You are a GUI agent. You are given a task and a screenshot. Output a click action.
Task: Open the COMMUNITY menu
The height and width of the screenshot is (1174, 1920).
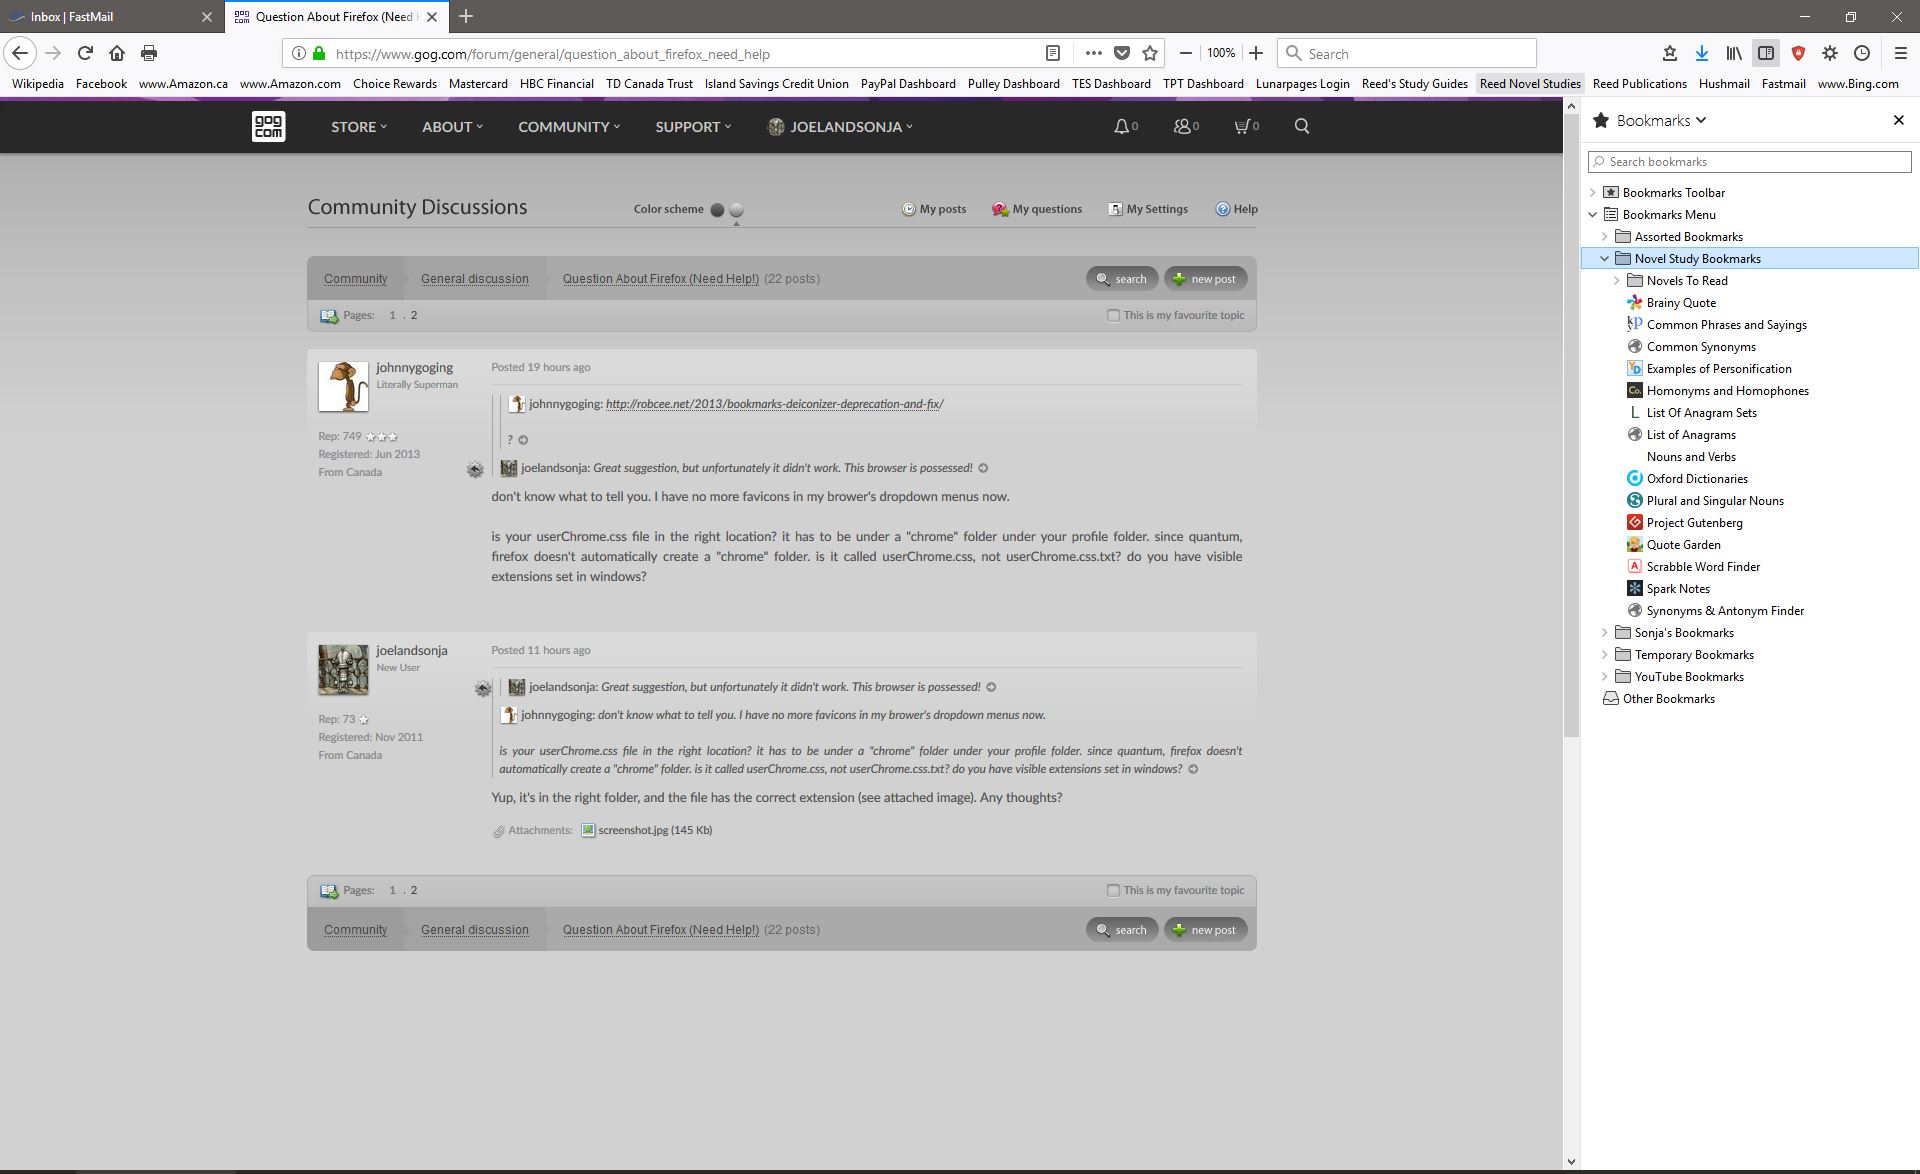coord(569,126)
